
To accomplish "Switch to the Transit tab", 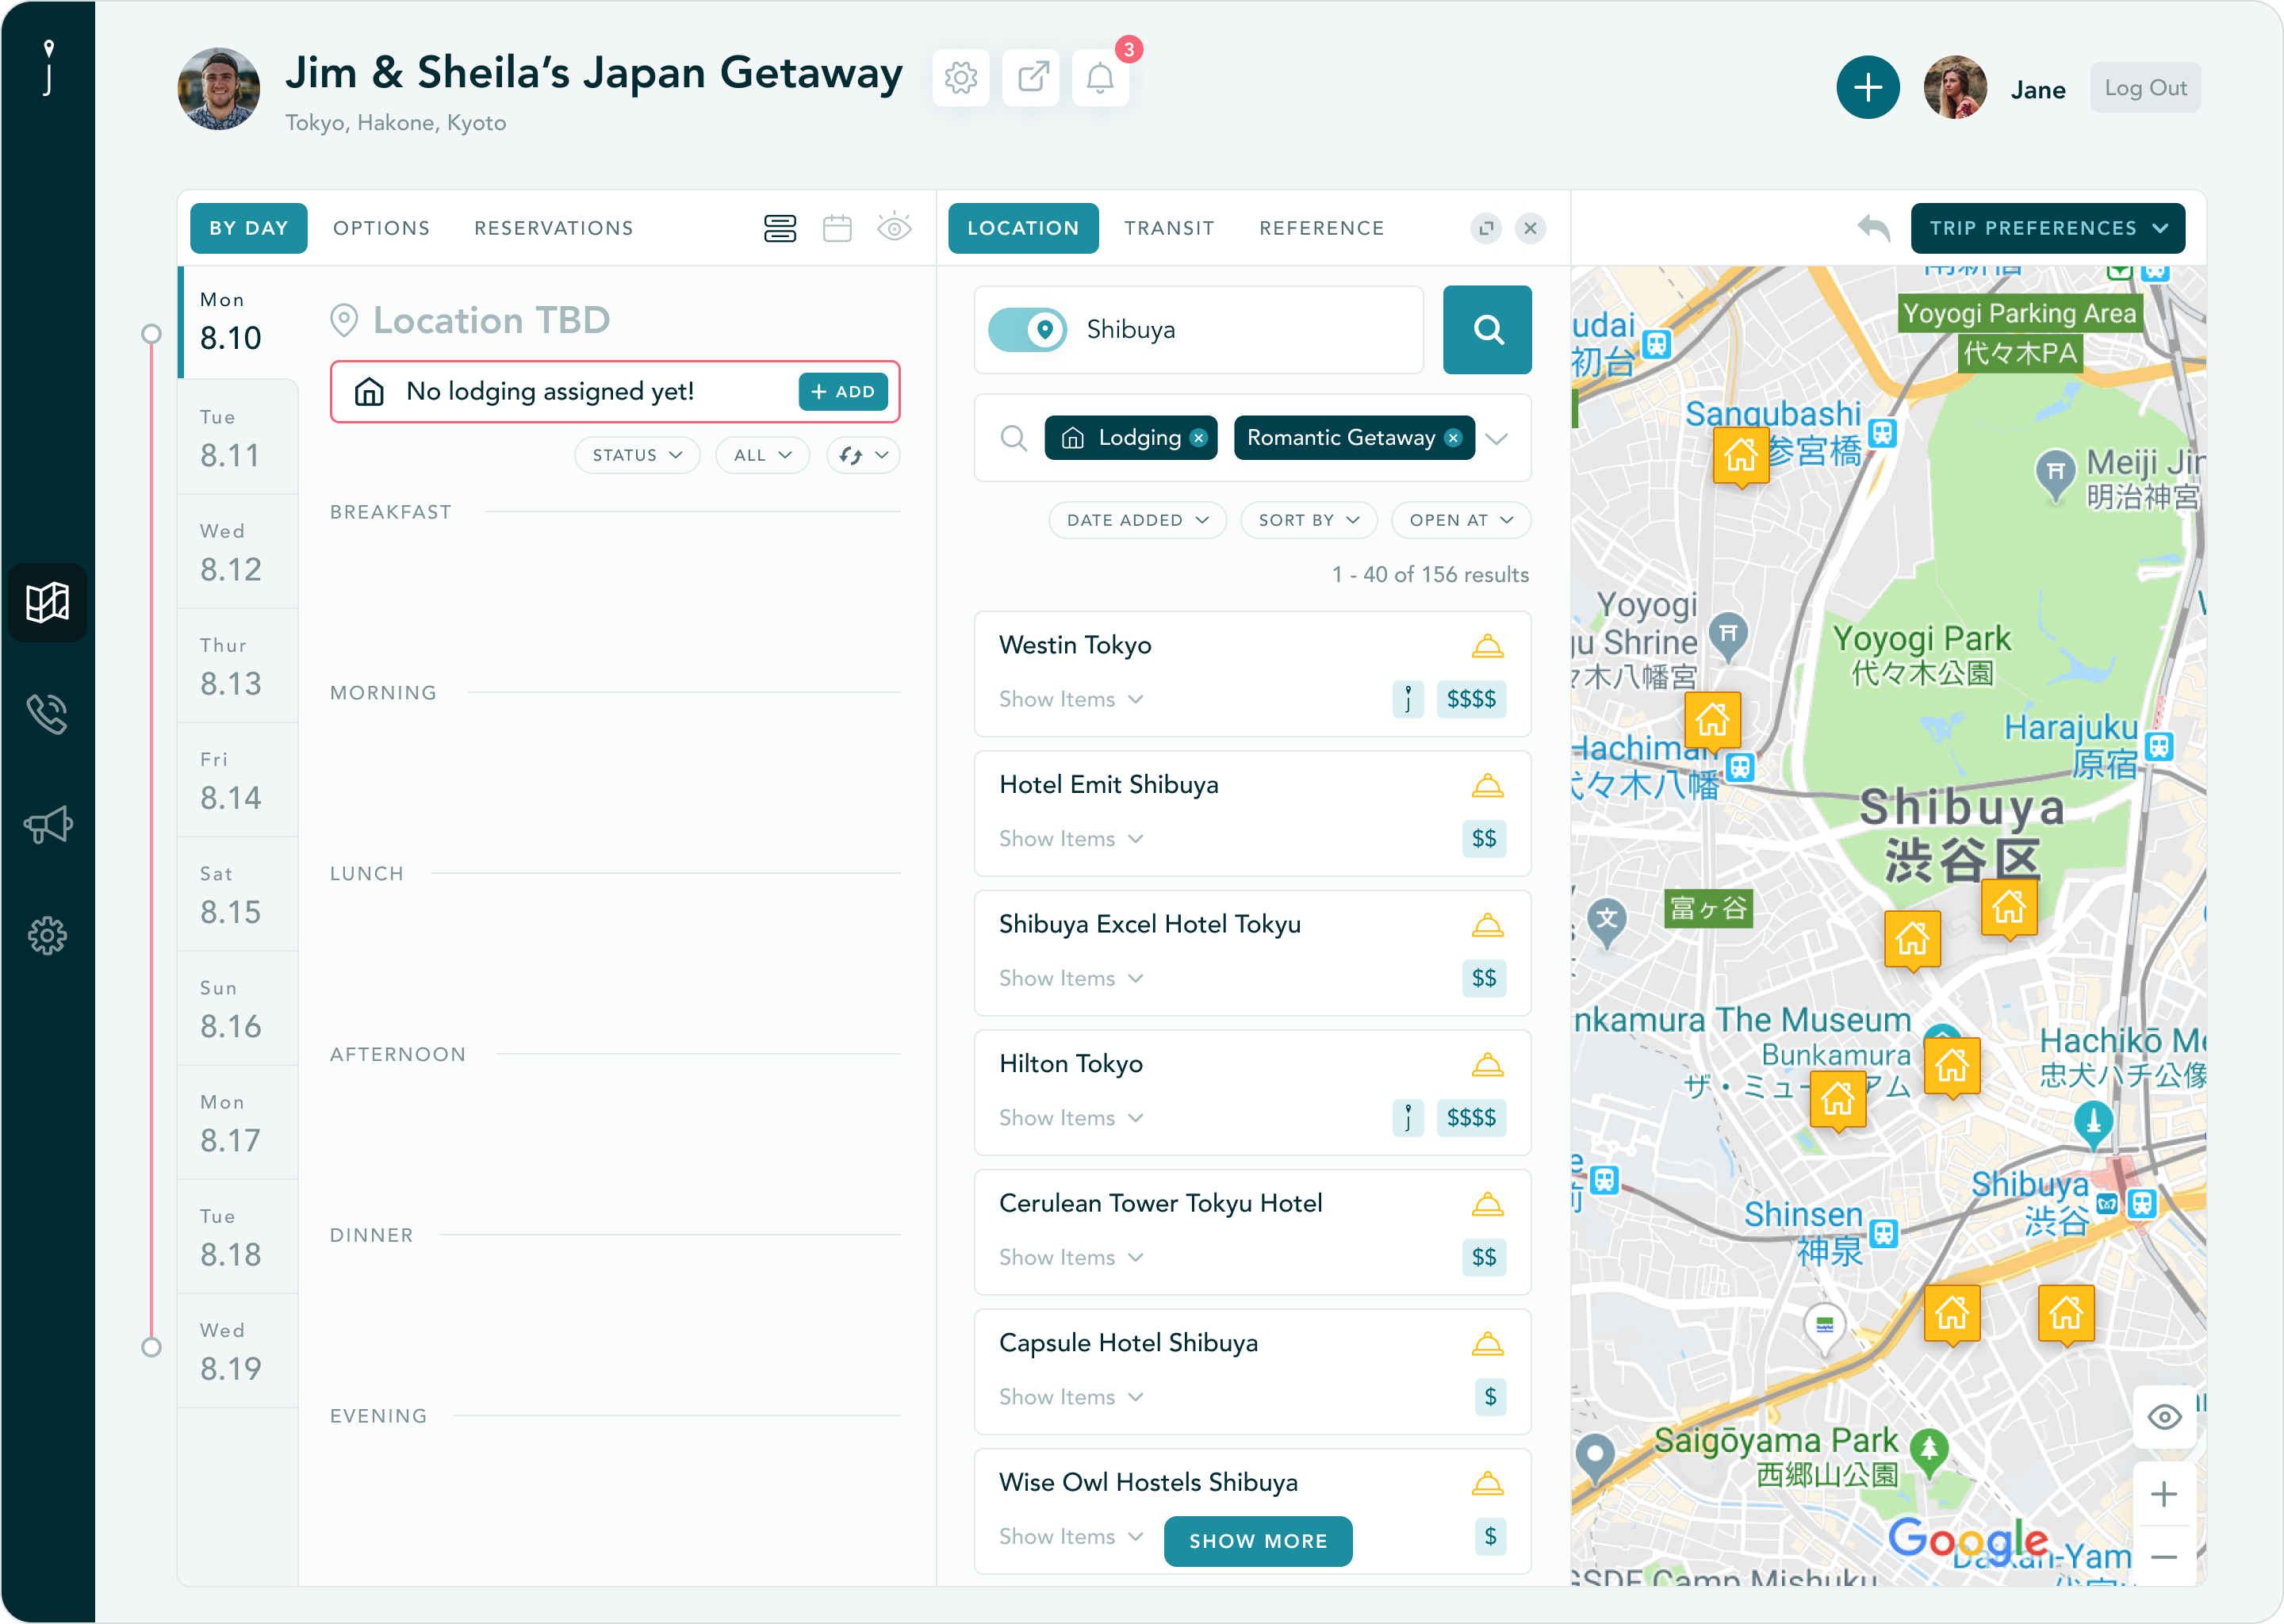I will (x=1169, y=228).
